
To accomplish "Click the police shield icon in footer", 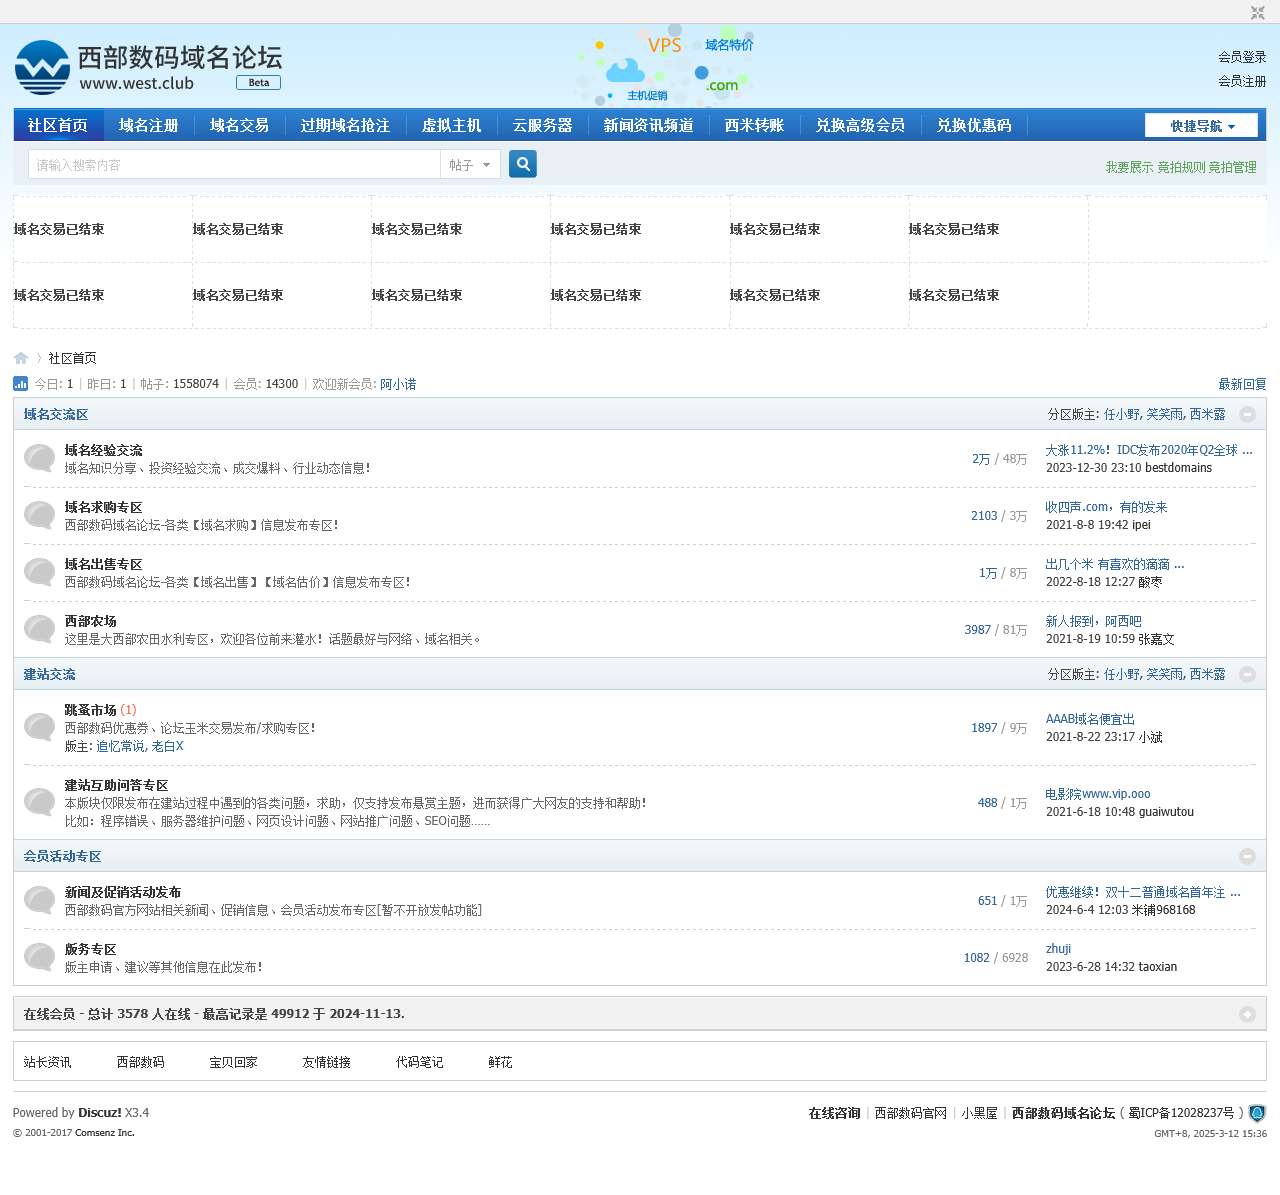I will coord(1258,1113).
